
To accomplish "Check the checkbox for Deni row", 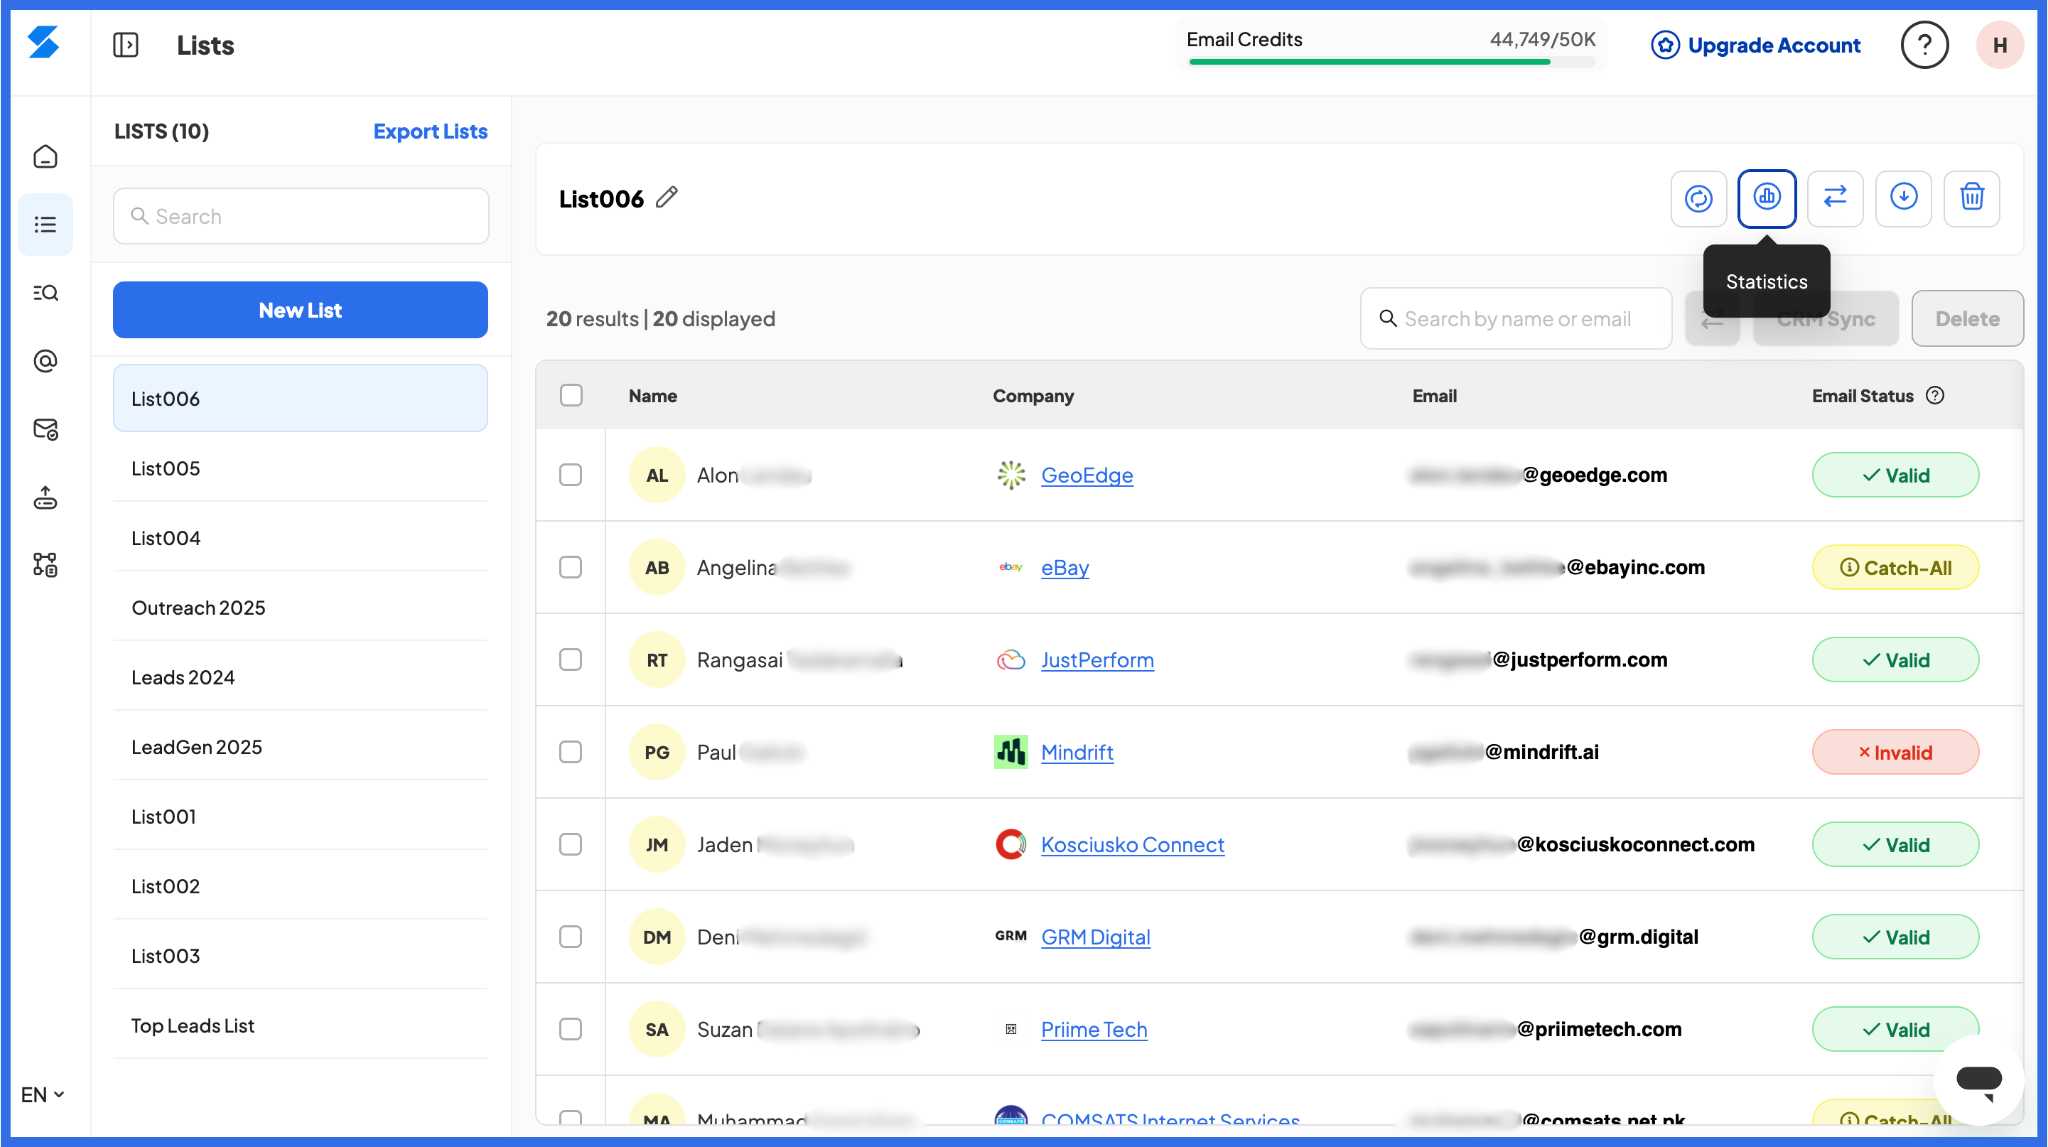I will [571, 937].
